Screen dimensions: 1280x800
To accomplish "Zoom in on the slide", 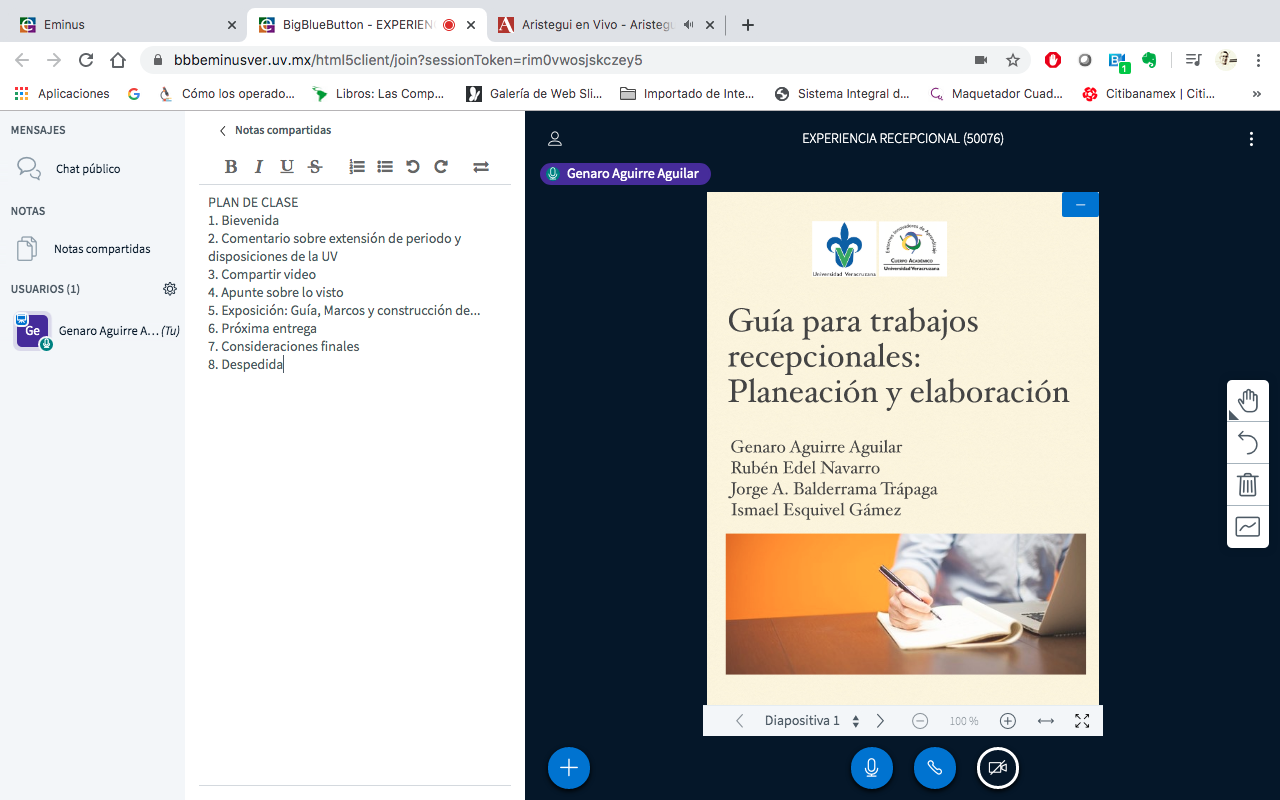I will pyautogui.click(x=1007, y=721).
